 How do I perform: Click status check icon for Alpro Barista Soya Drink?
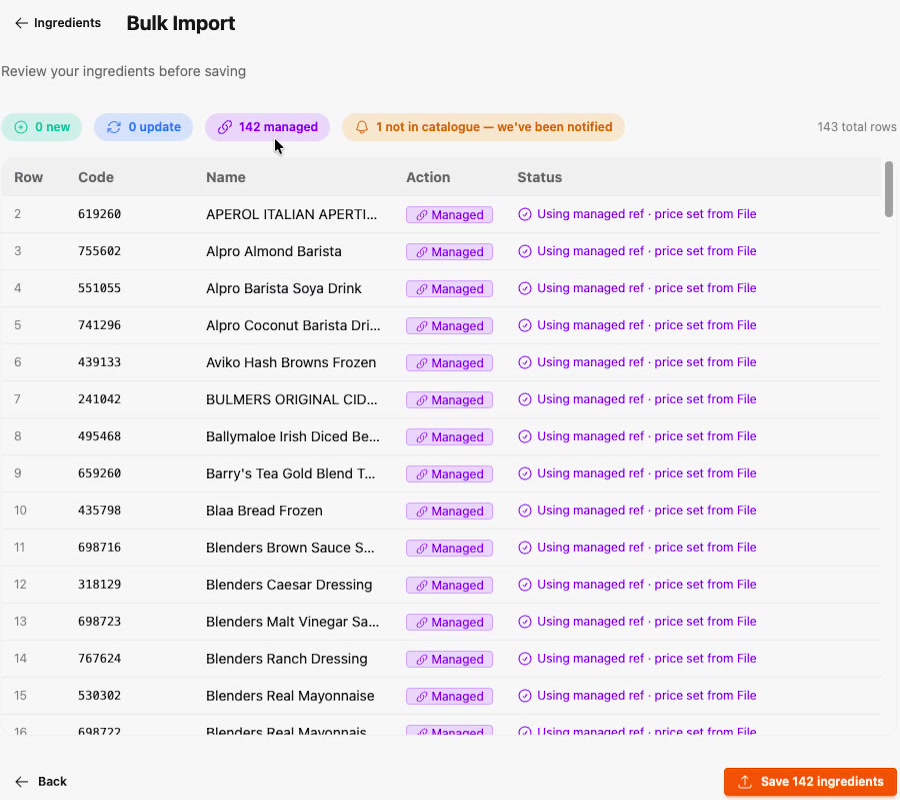(x=525, y=288)
